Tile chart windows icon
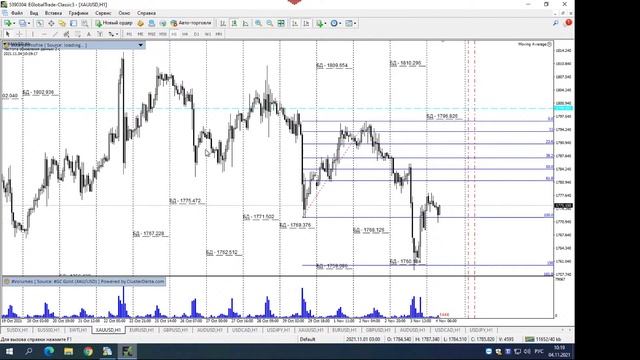 coord(281,23)
